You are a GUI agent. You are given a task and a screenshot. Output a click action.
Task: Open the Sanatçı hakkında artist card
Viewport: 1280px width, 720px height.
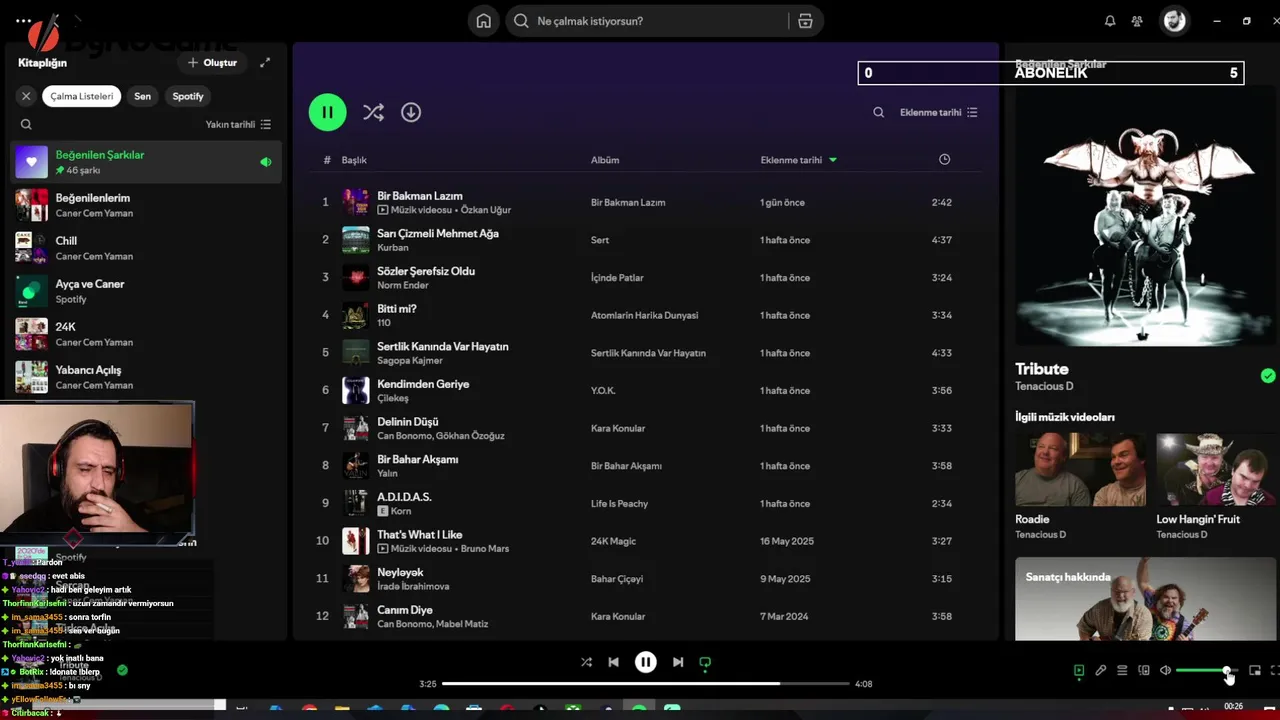coord(1145,598)
